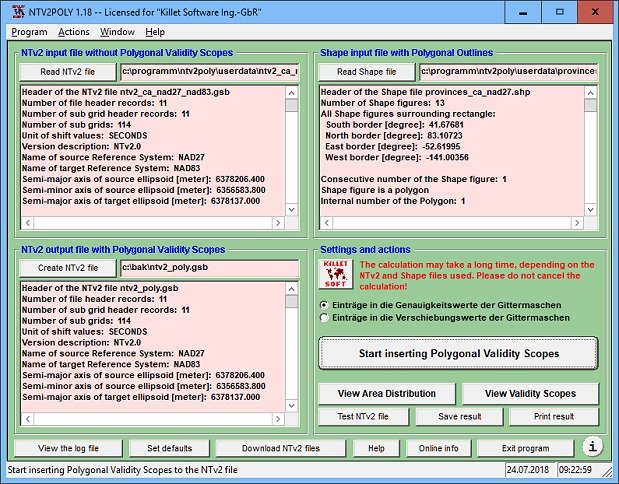Viewport: 619px width, 484px height.
Task: Select Einträge in die Verschiebungswerte radio button
Action: 324,318
